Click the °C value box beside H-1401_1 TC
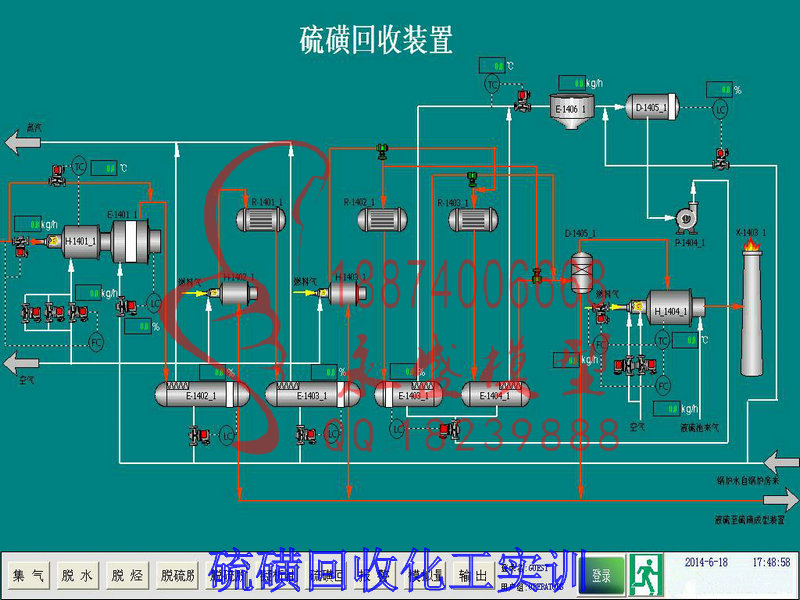This screenshot has height=600, width=800. coord(104,168)
